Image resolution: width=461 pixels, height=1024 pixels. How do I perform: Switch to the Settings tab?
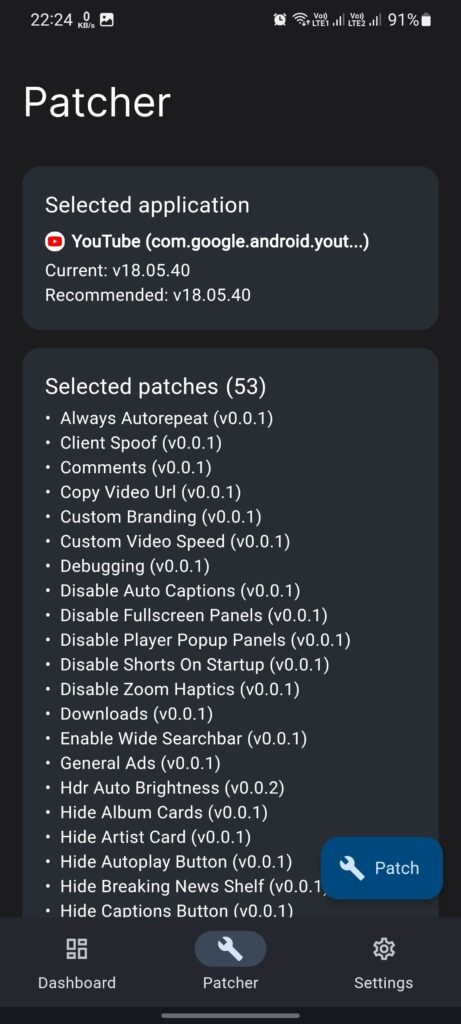click(383, 963)
